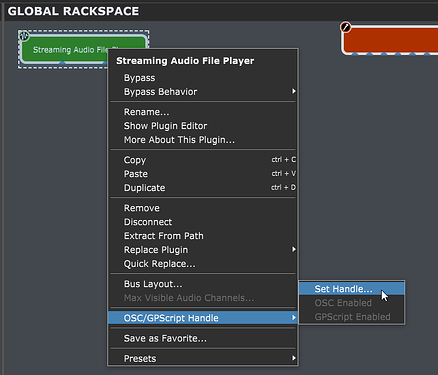Screen dimensions: 438x375
Task: Choose Copy from the menu
Action: (x=203, y=160)
